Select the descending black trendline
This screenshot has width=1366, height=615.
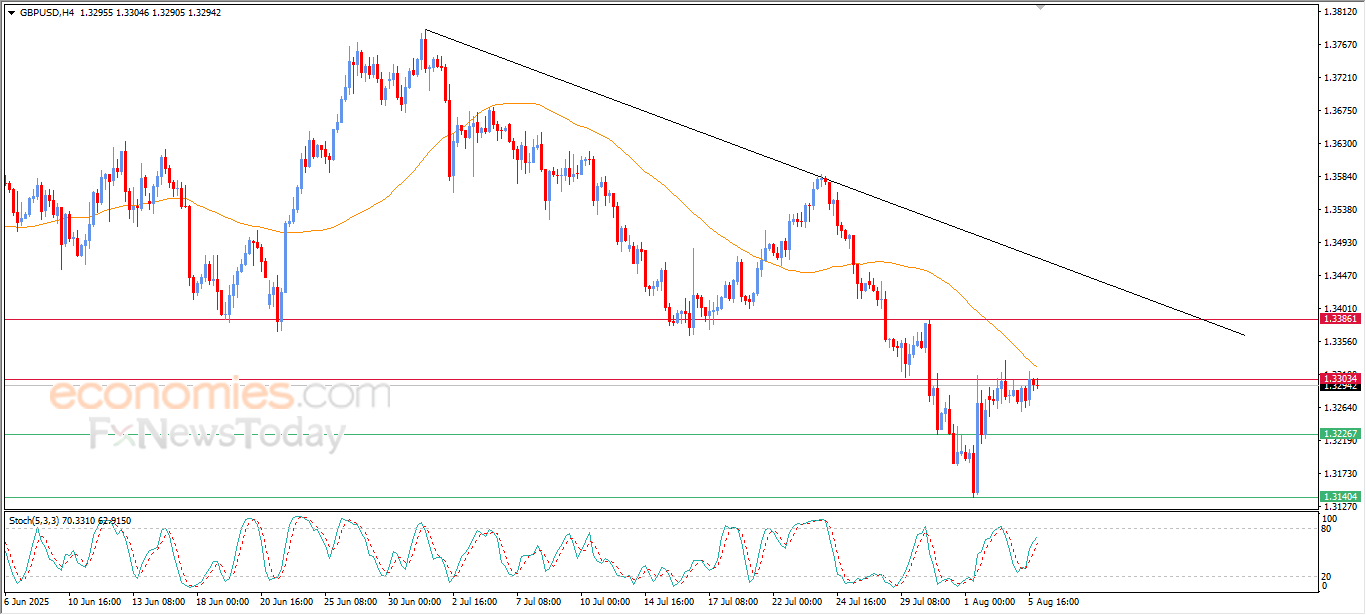835,183
